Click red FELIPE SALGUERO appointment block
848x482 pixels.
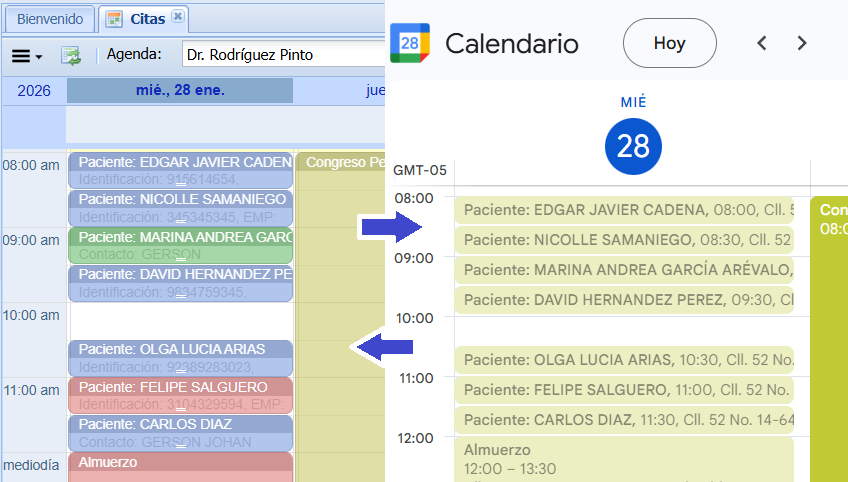tap(181, 395)
